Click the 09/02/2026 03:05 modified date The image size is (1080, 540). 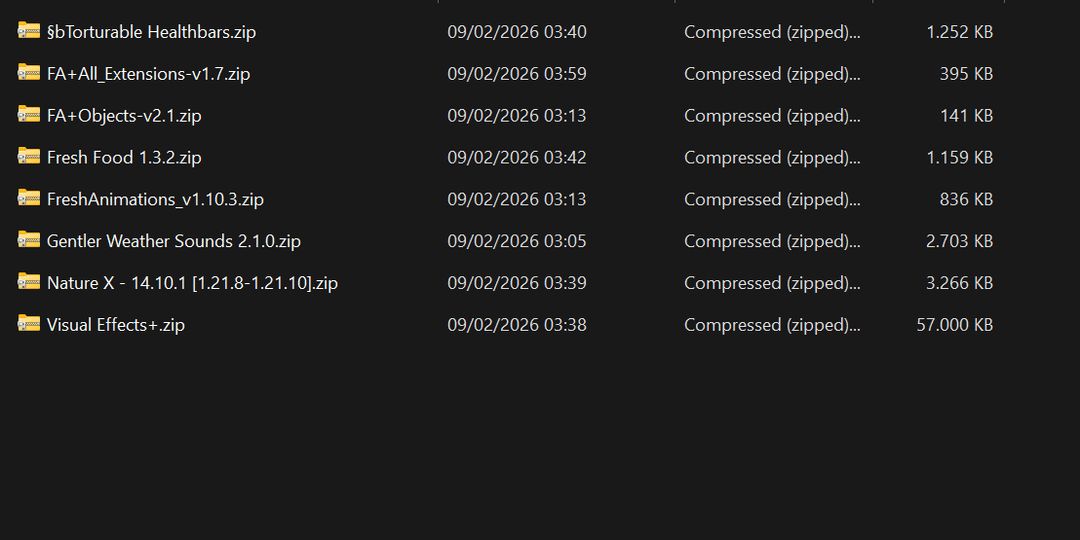pyautogui.click(x=516, y=242)
